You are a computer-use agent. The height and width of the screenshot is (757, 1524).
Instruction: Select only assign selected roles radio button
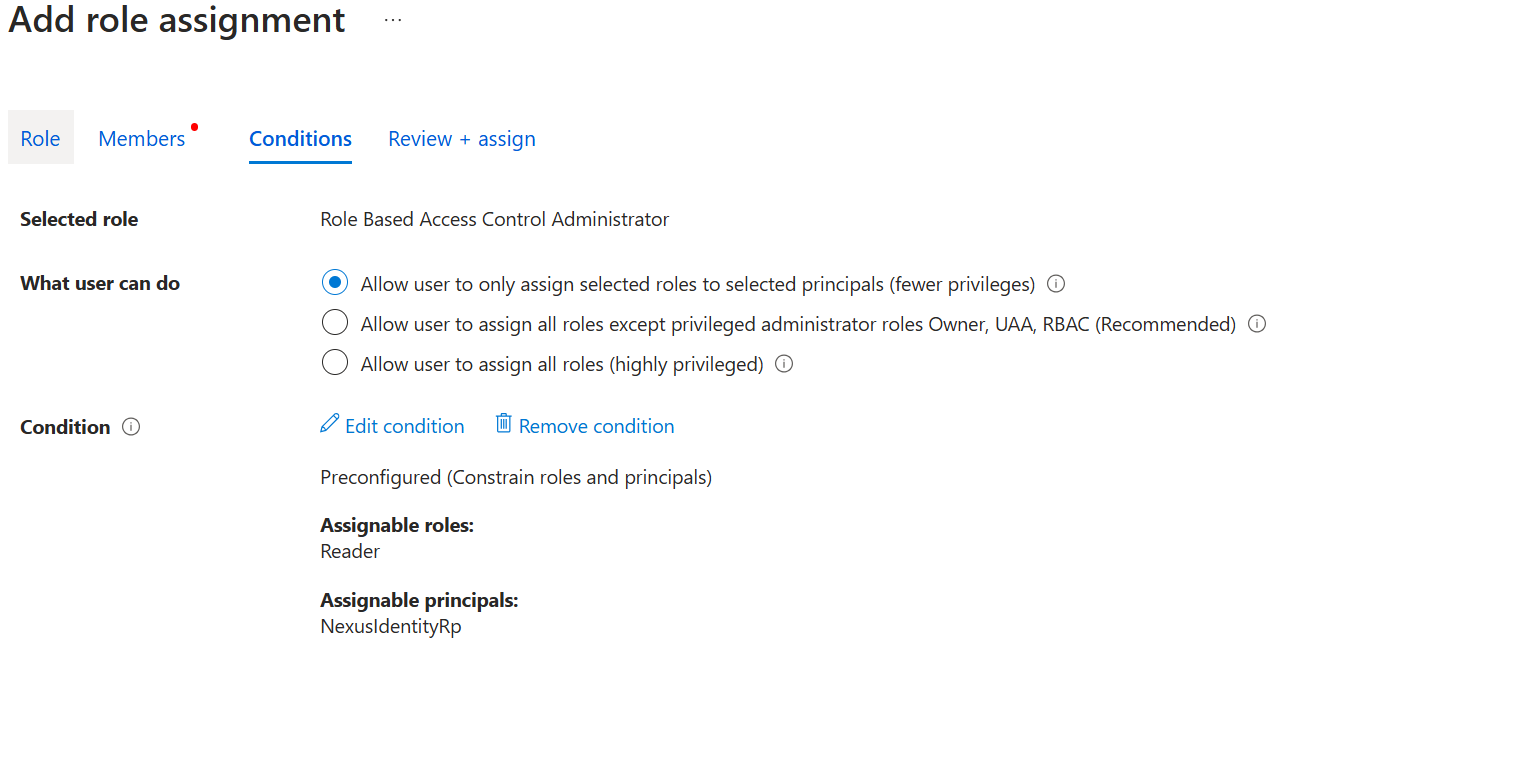point(335,283)
